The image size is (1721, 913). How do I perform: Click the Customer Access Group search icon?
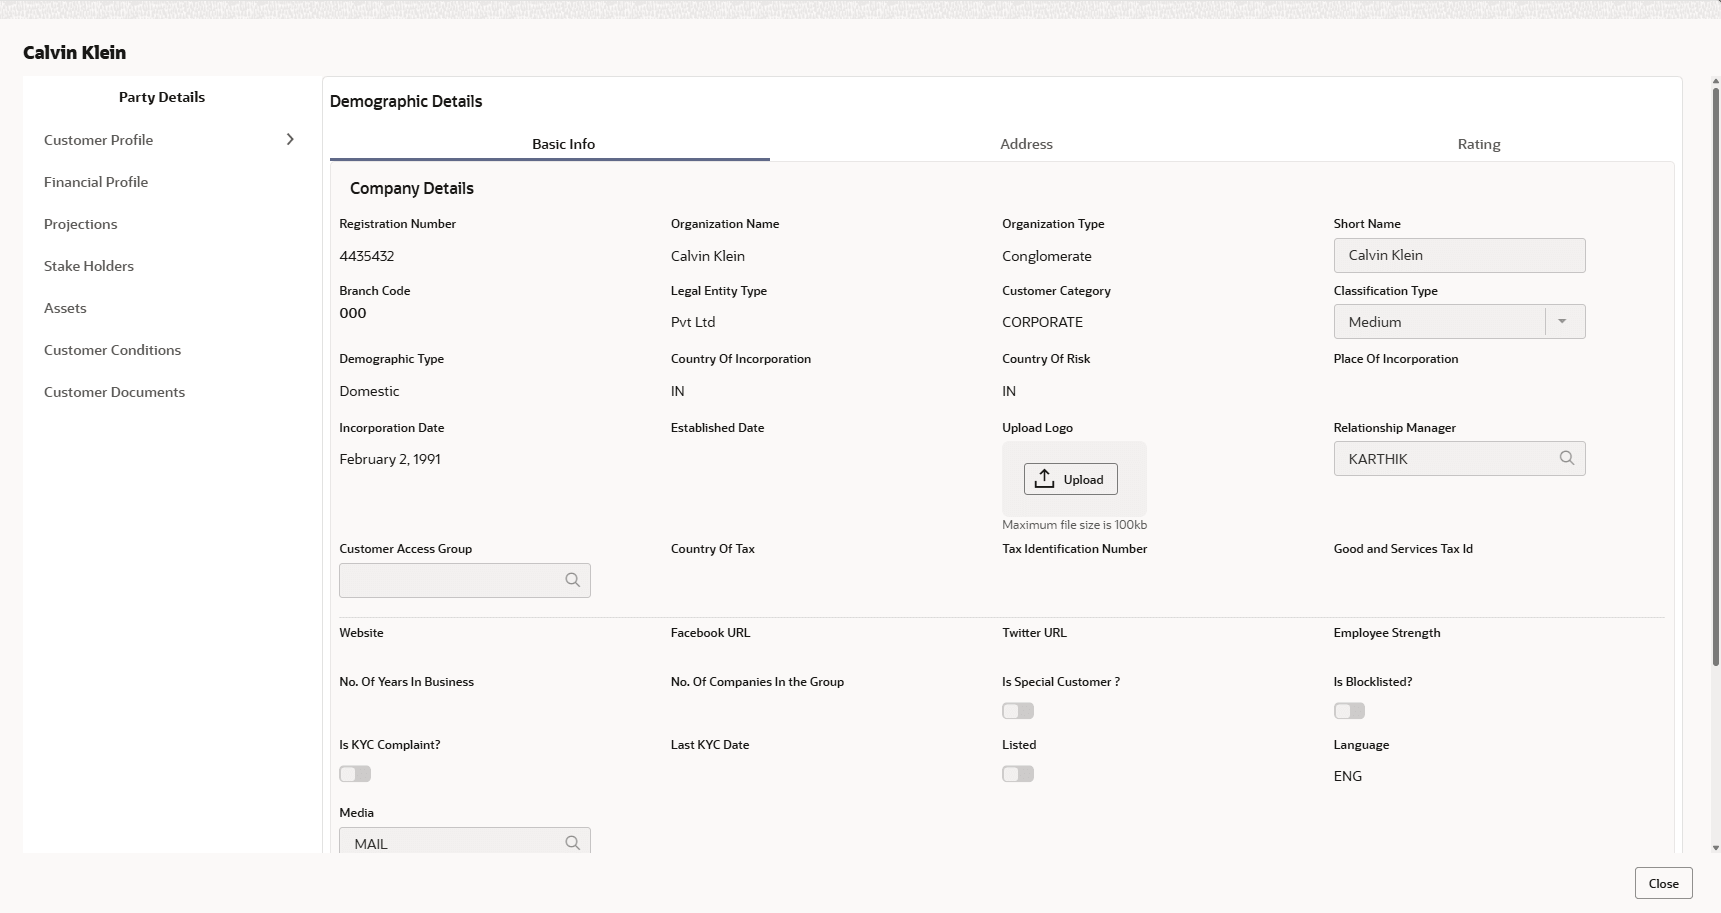pos(573,580)
